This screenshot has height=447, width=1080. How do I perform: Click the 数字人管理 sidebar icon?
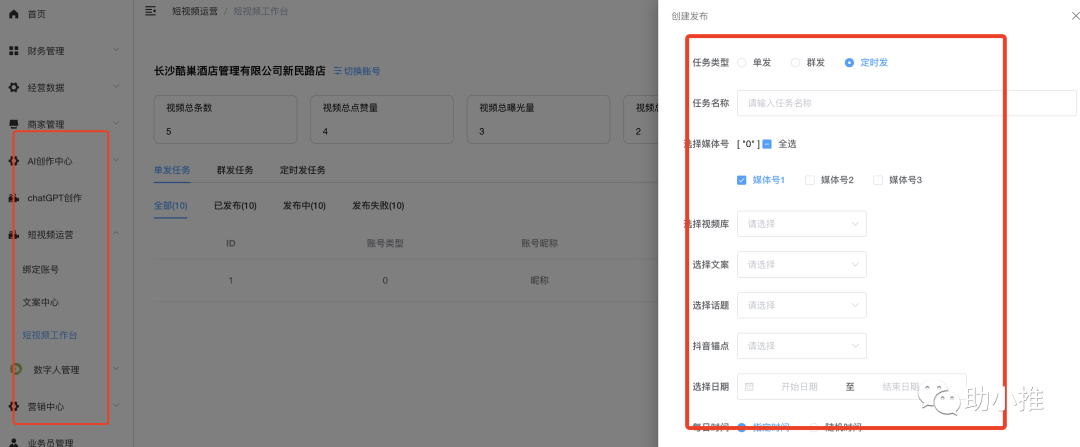[16, 369]
